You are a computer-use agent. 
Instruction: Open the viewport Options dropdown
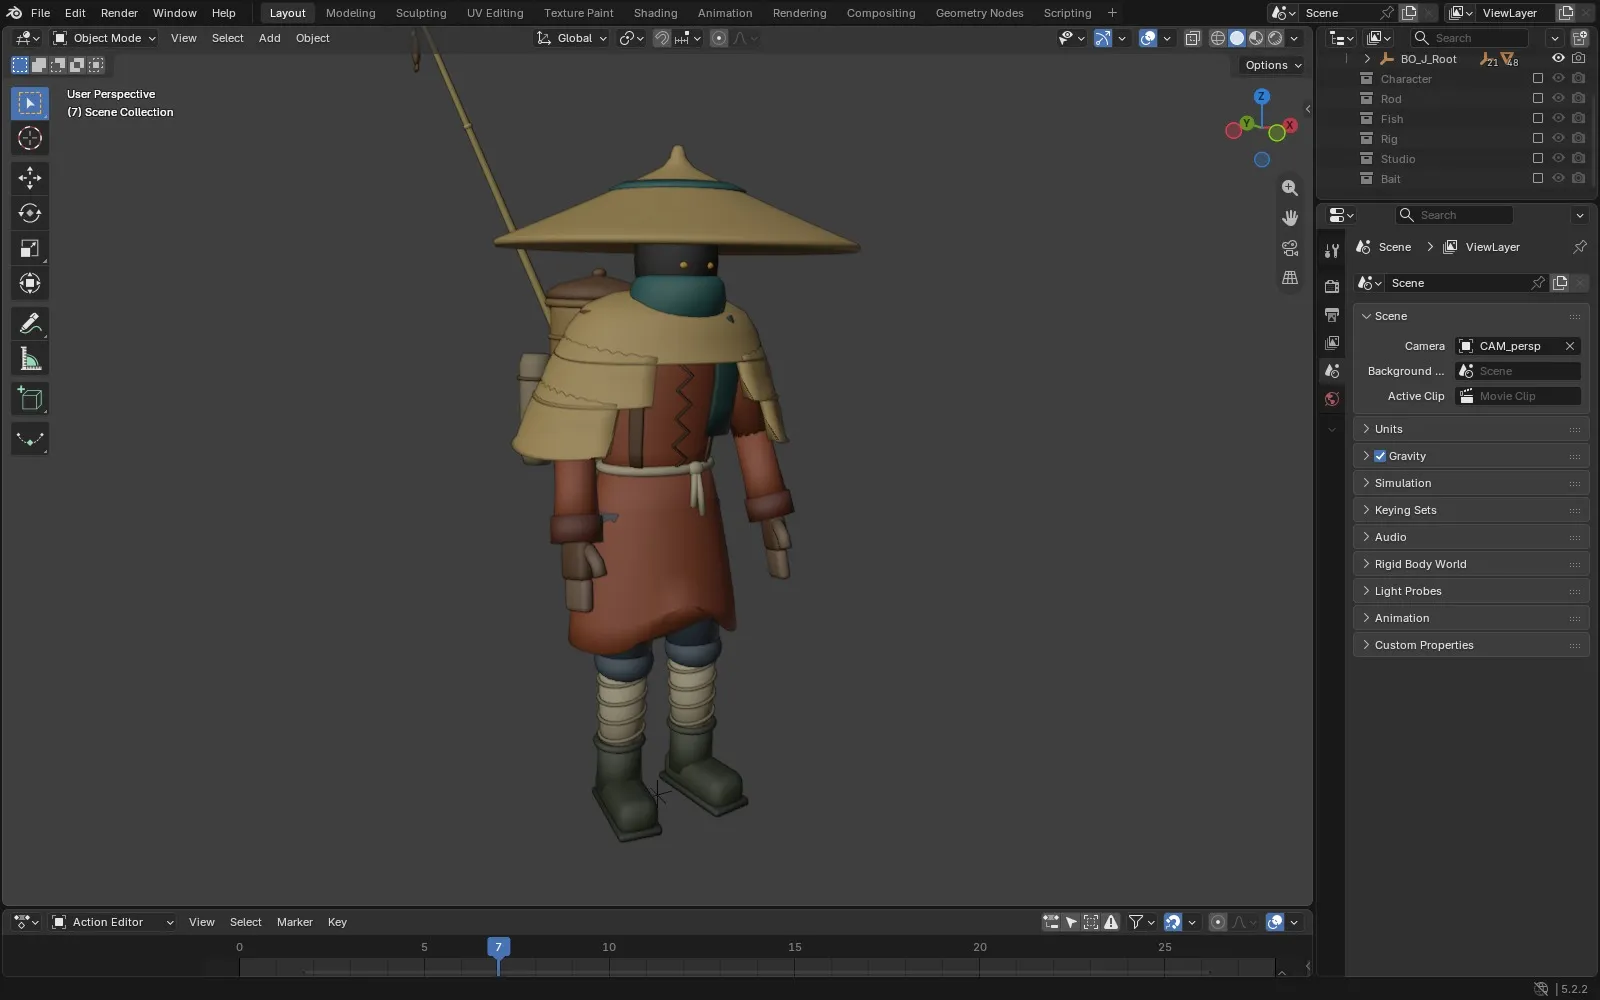click(1273, 65)
